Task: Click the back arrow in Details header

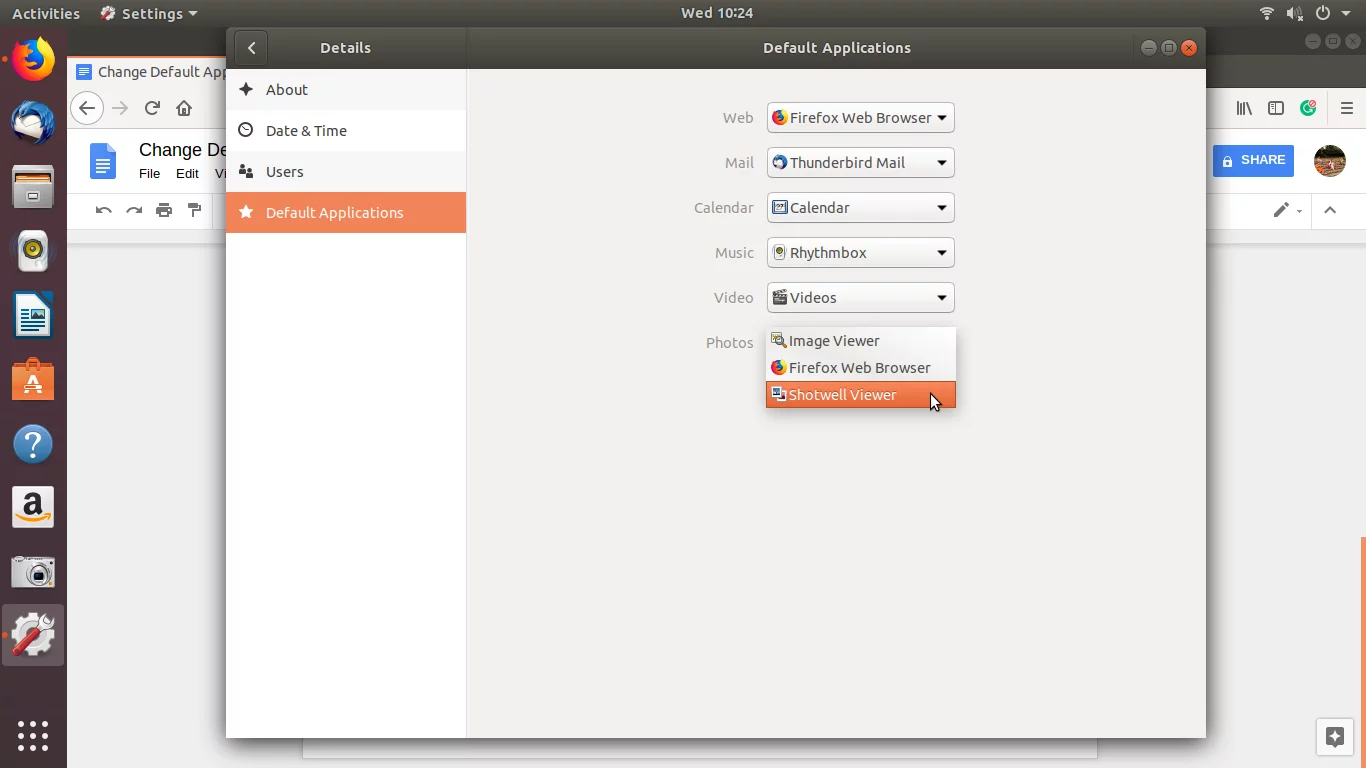Action: click(x=251, y=48)
